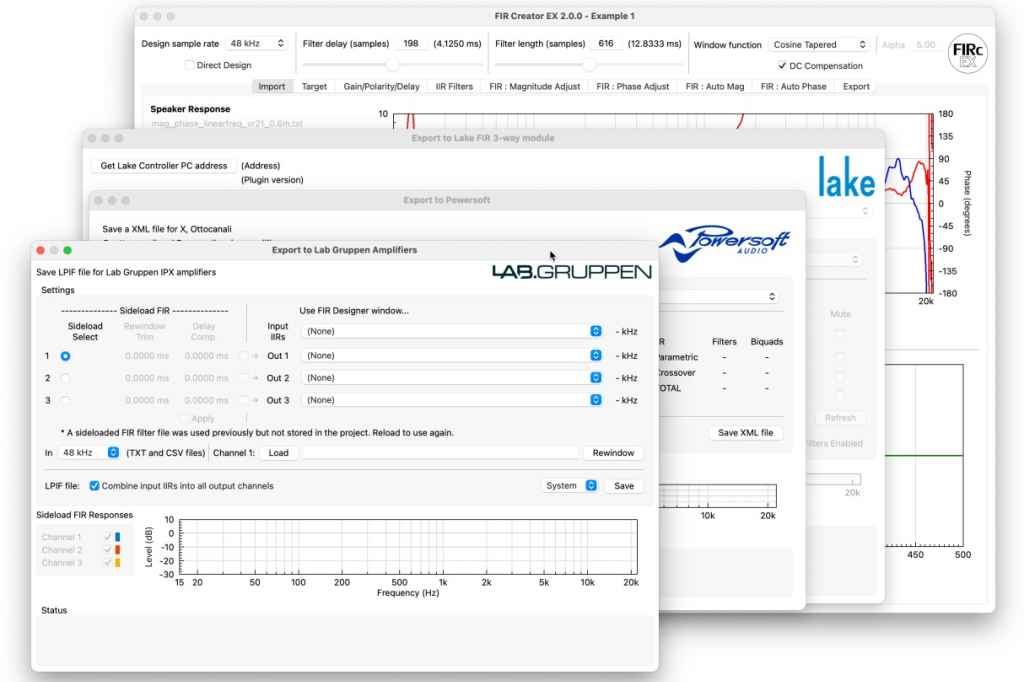Open the Out 1 FIR Designer window dropdown
The image size is (1024, 682).
[452, 355]
